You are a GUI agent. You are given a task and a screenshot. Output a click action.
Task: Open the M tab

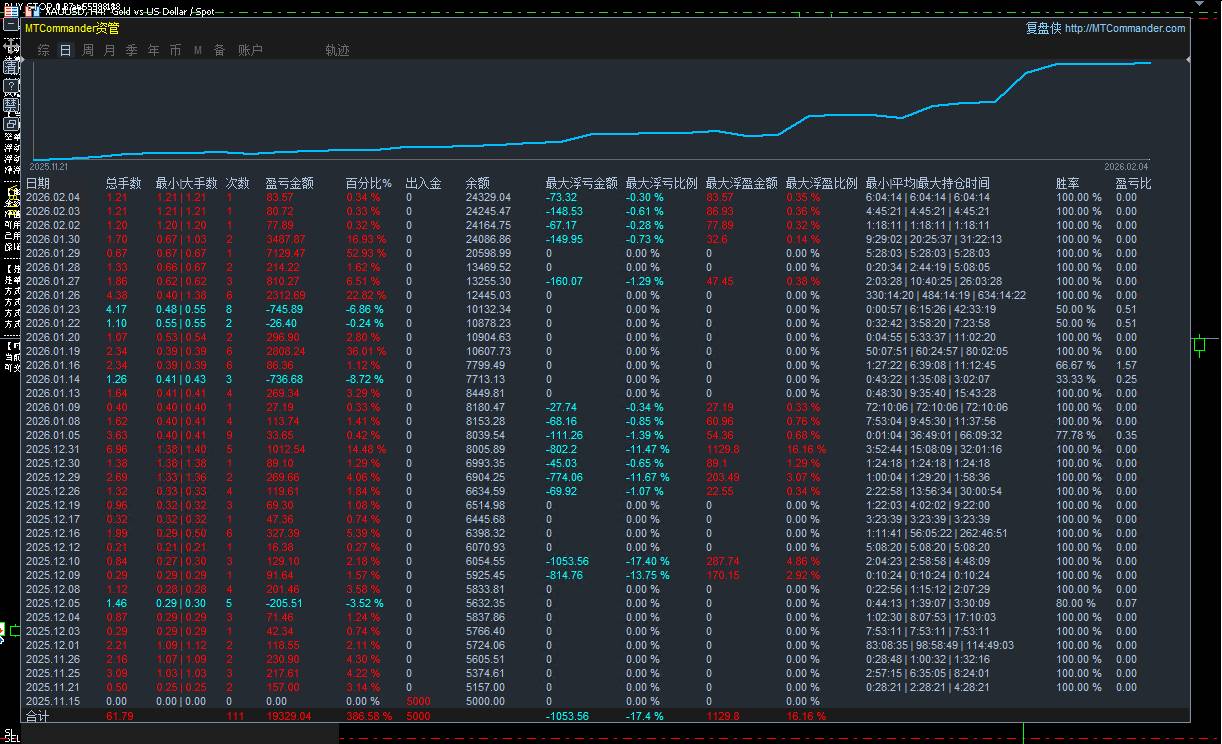[198, 50]
